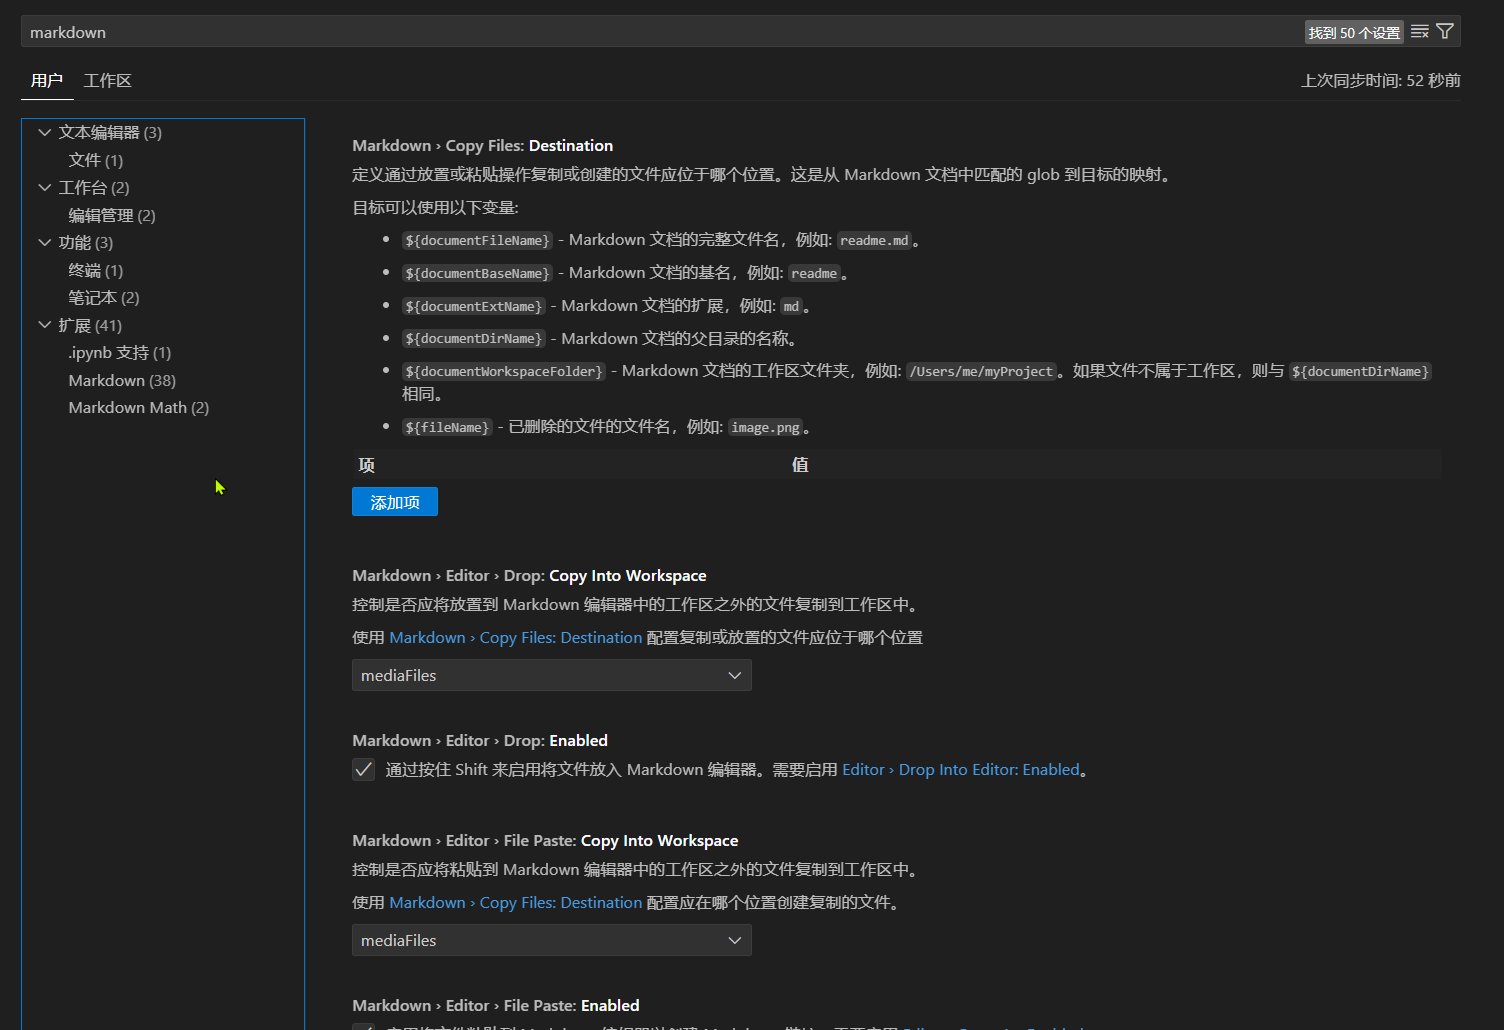Click the /Users/me/myProject example path

[981, 371]
